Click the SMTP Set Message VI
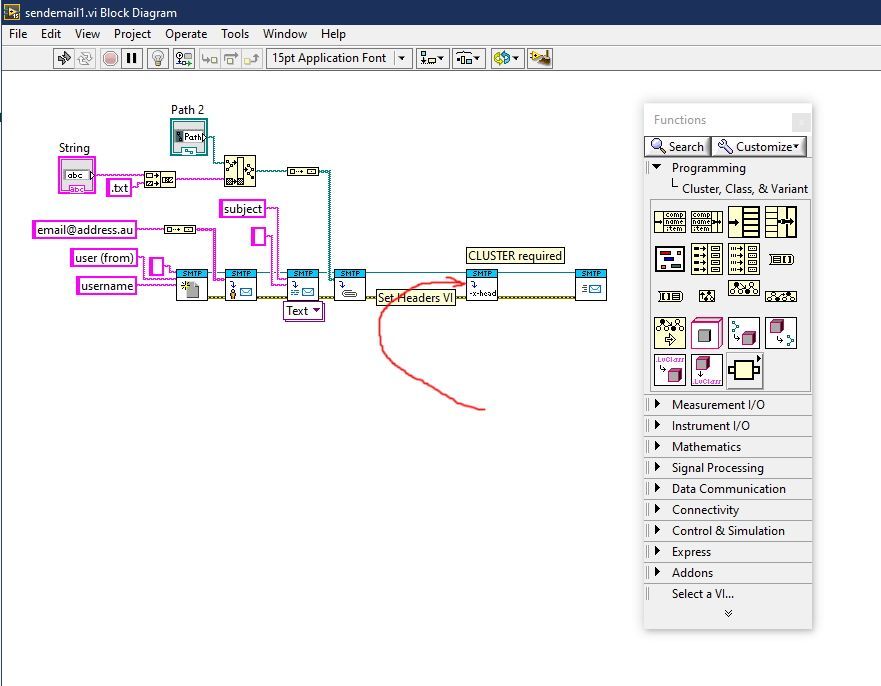Viewport: 881px width, 686px height. click(x=303, y=285)
